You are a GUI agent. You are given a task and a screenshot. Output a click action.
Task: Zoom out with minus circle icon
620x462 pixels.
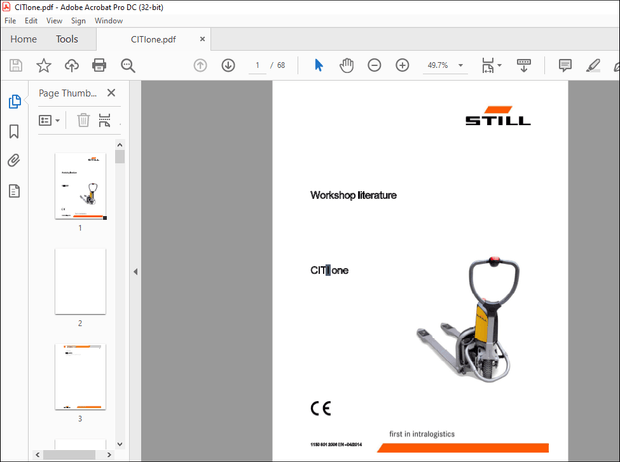tap(374, 65)
